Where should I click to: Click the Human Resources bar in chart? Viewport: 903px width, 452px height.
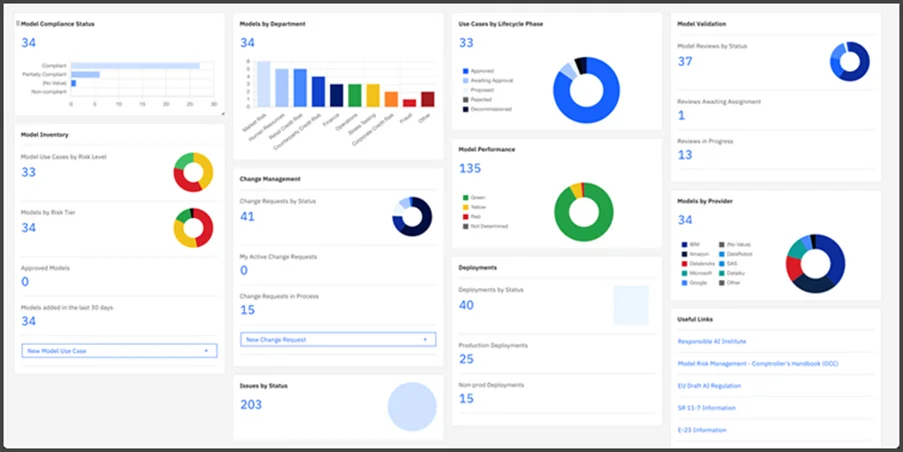coord(282,88)
